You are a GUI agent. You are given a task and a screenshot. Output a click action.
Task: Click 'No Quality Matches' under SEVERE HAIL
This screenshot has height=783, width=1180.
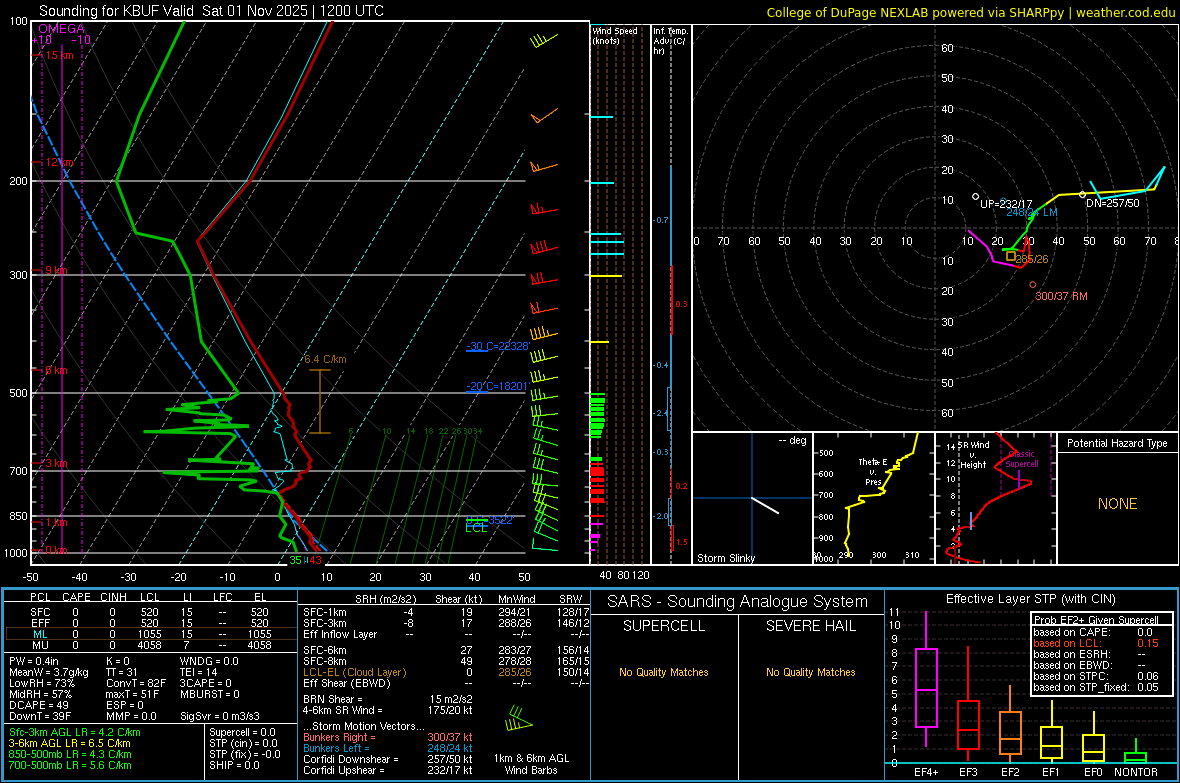coord(810,672)
